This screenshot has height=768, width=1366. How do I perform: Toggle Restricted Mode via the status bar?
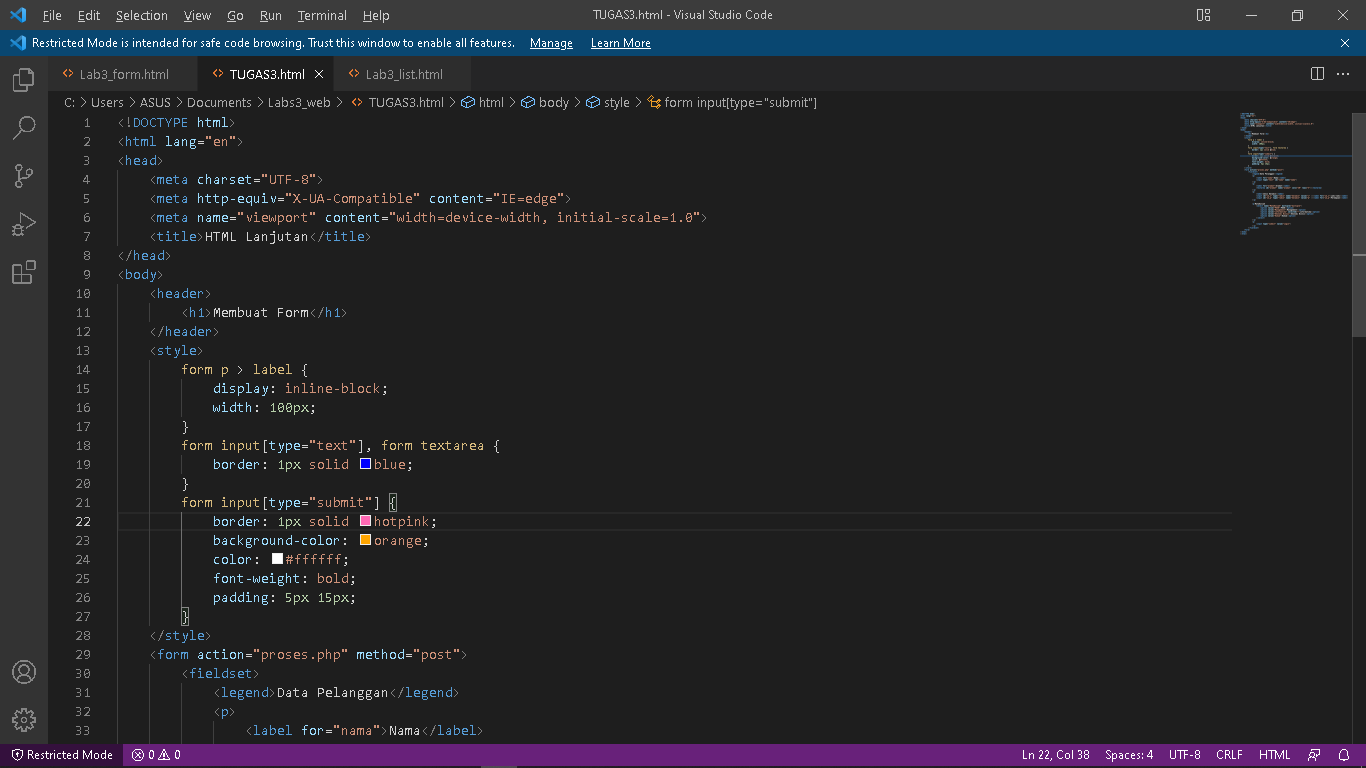[x=60, y=755]
